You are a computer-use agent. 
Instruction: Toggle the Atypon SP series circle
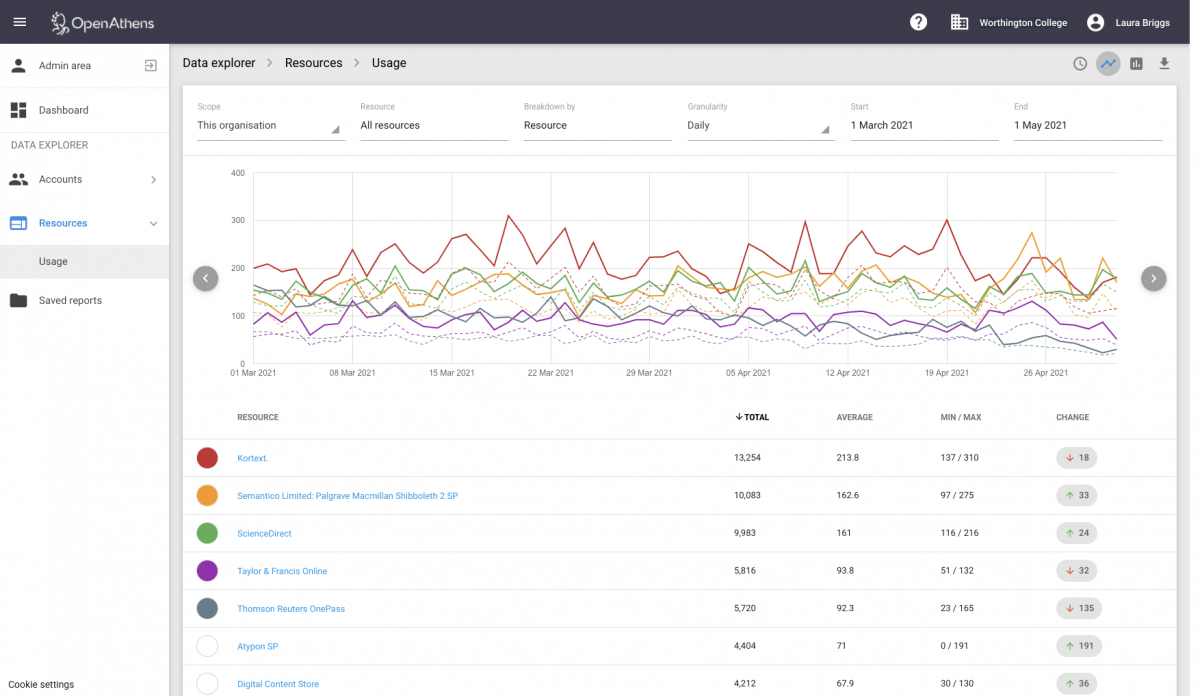pos(207,646)
